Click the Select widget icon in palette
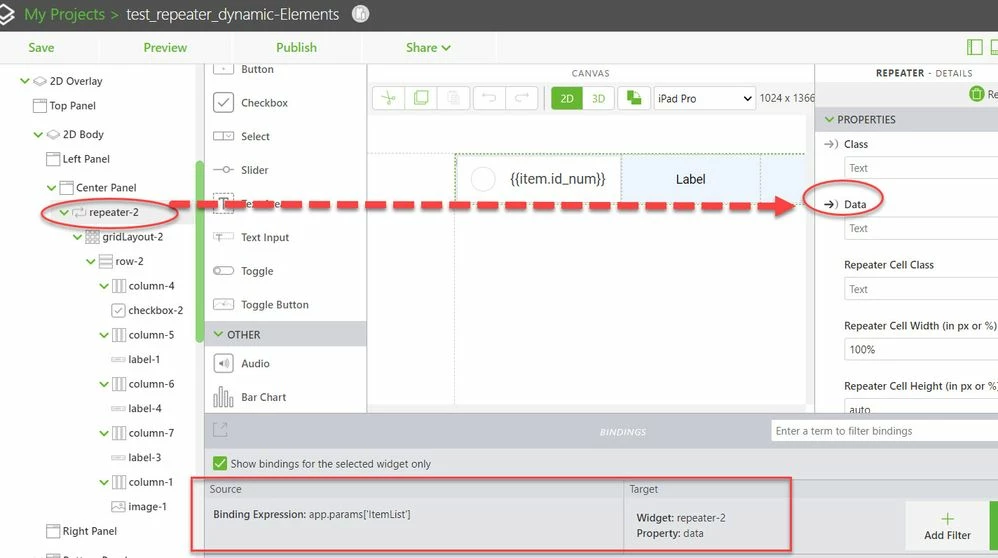 223,136
